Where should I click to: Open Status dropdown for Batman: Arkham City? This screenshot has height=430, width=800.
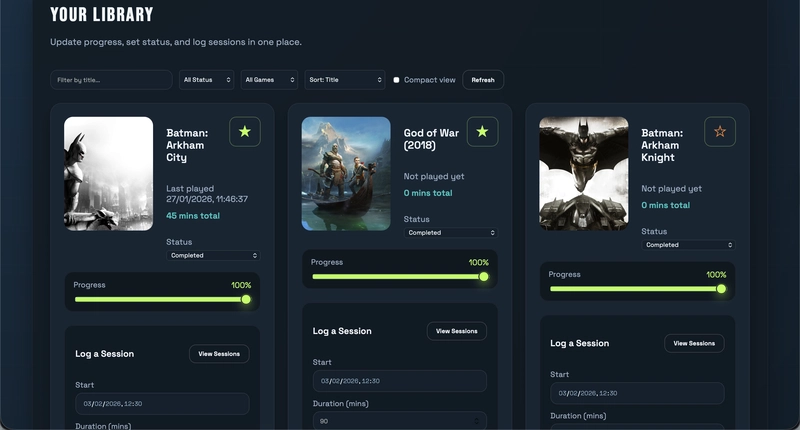(214, 255)
